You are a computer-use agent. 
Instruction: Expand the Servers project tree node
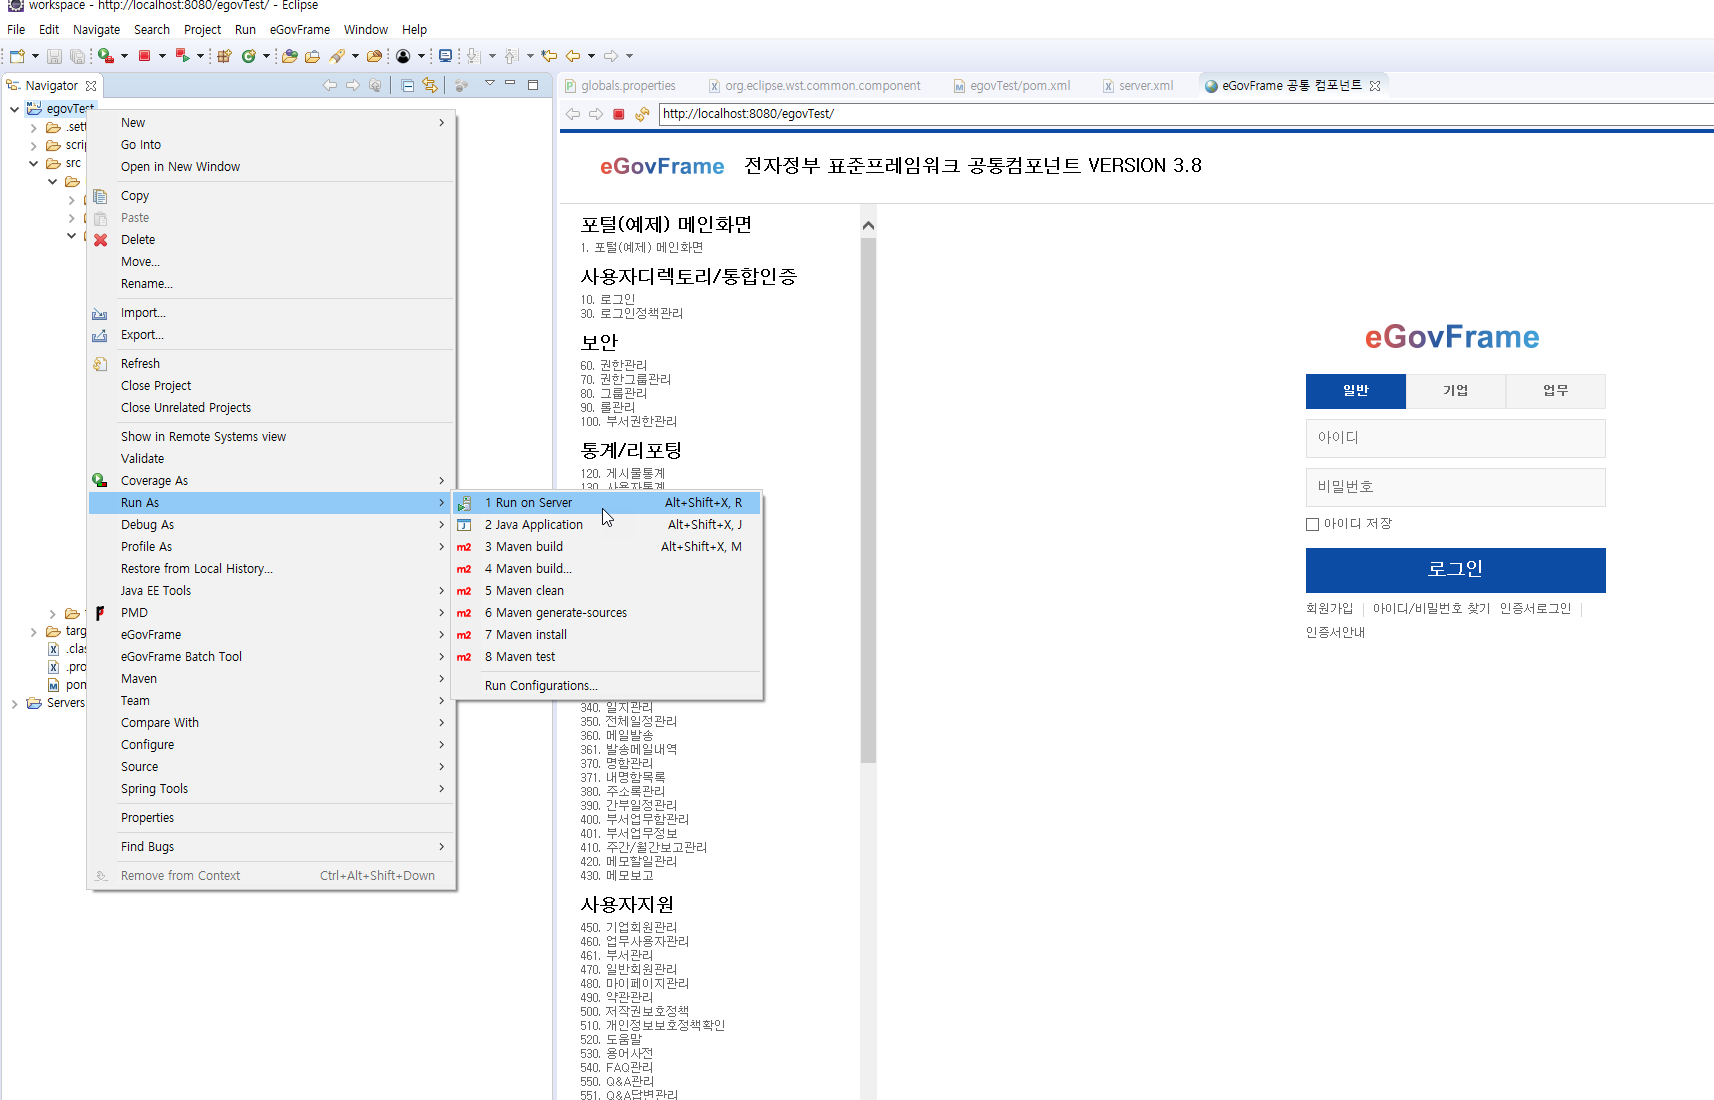click(14, 704)
